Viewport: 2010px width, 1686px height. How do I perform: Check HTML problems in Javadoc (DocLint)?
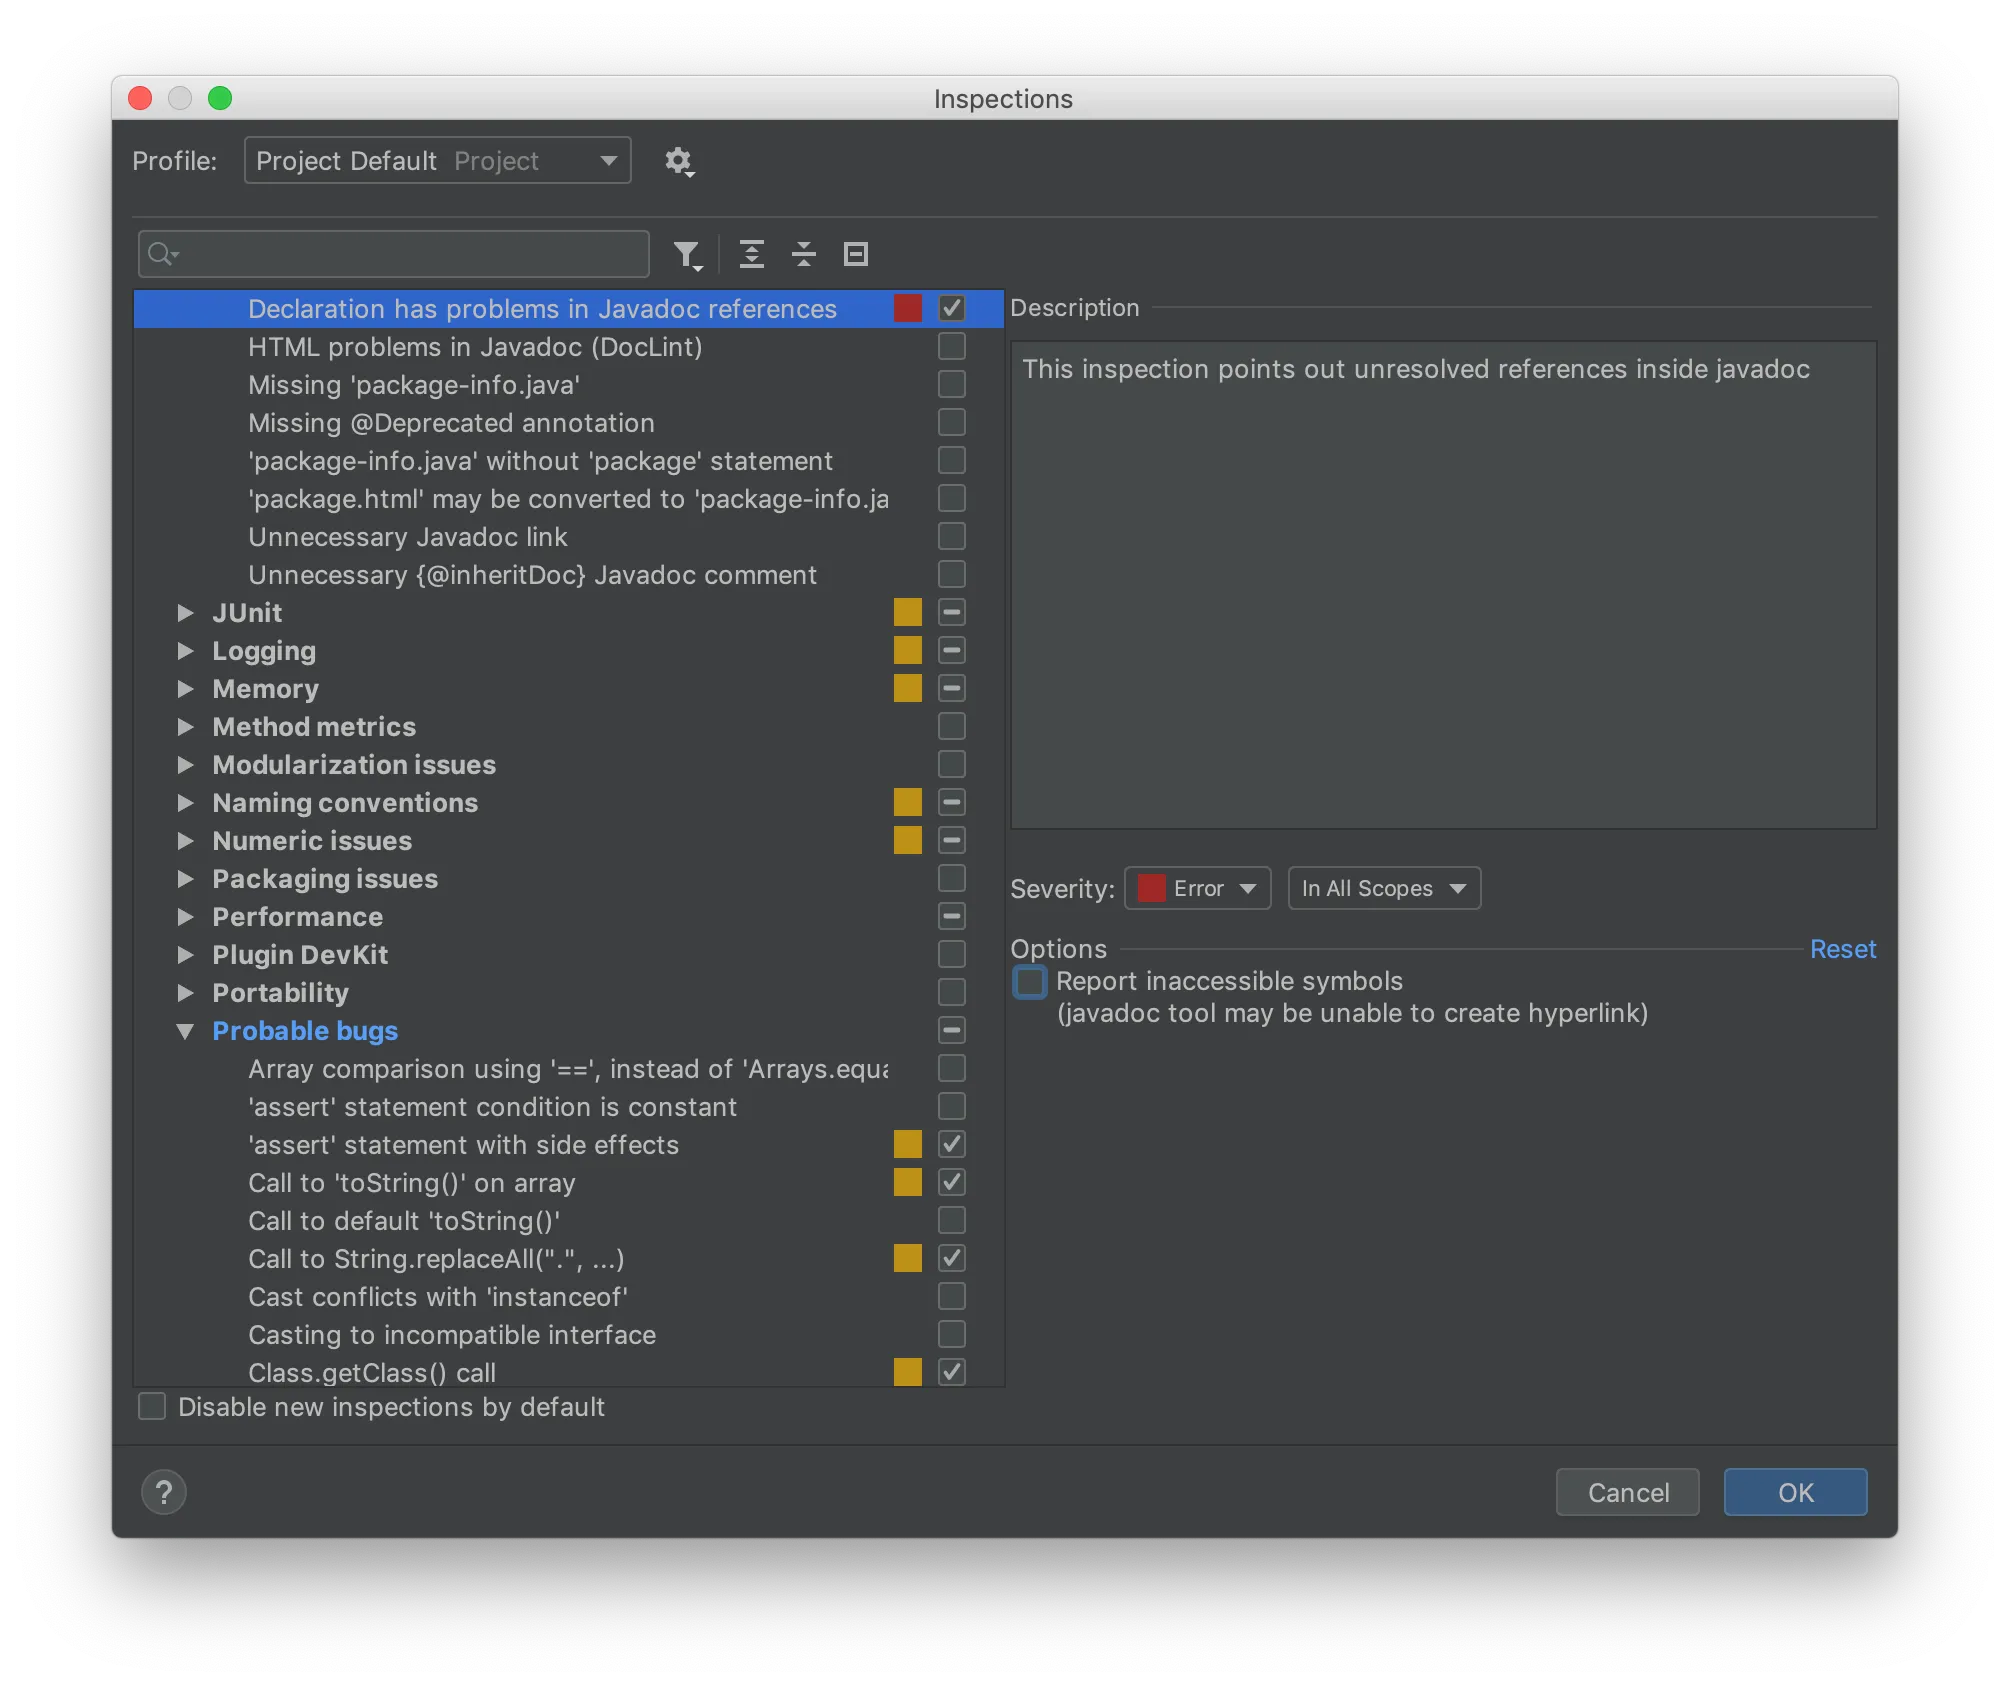pyautogui.click(x=952, y=347)
